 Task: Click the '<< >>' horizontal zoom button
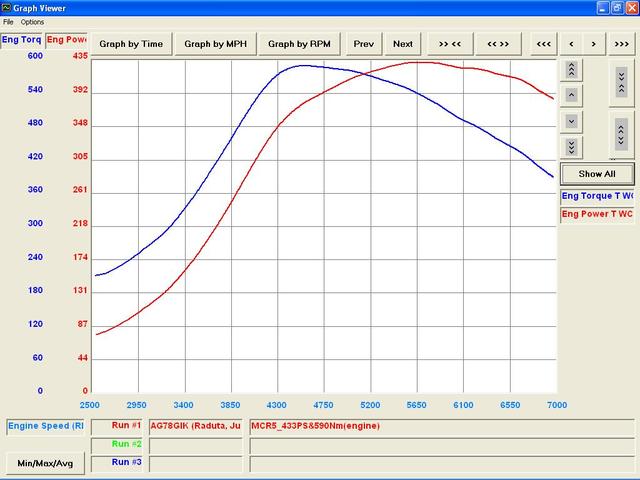pos(498,44)
